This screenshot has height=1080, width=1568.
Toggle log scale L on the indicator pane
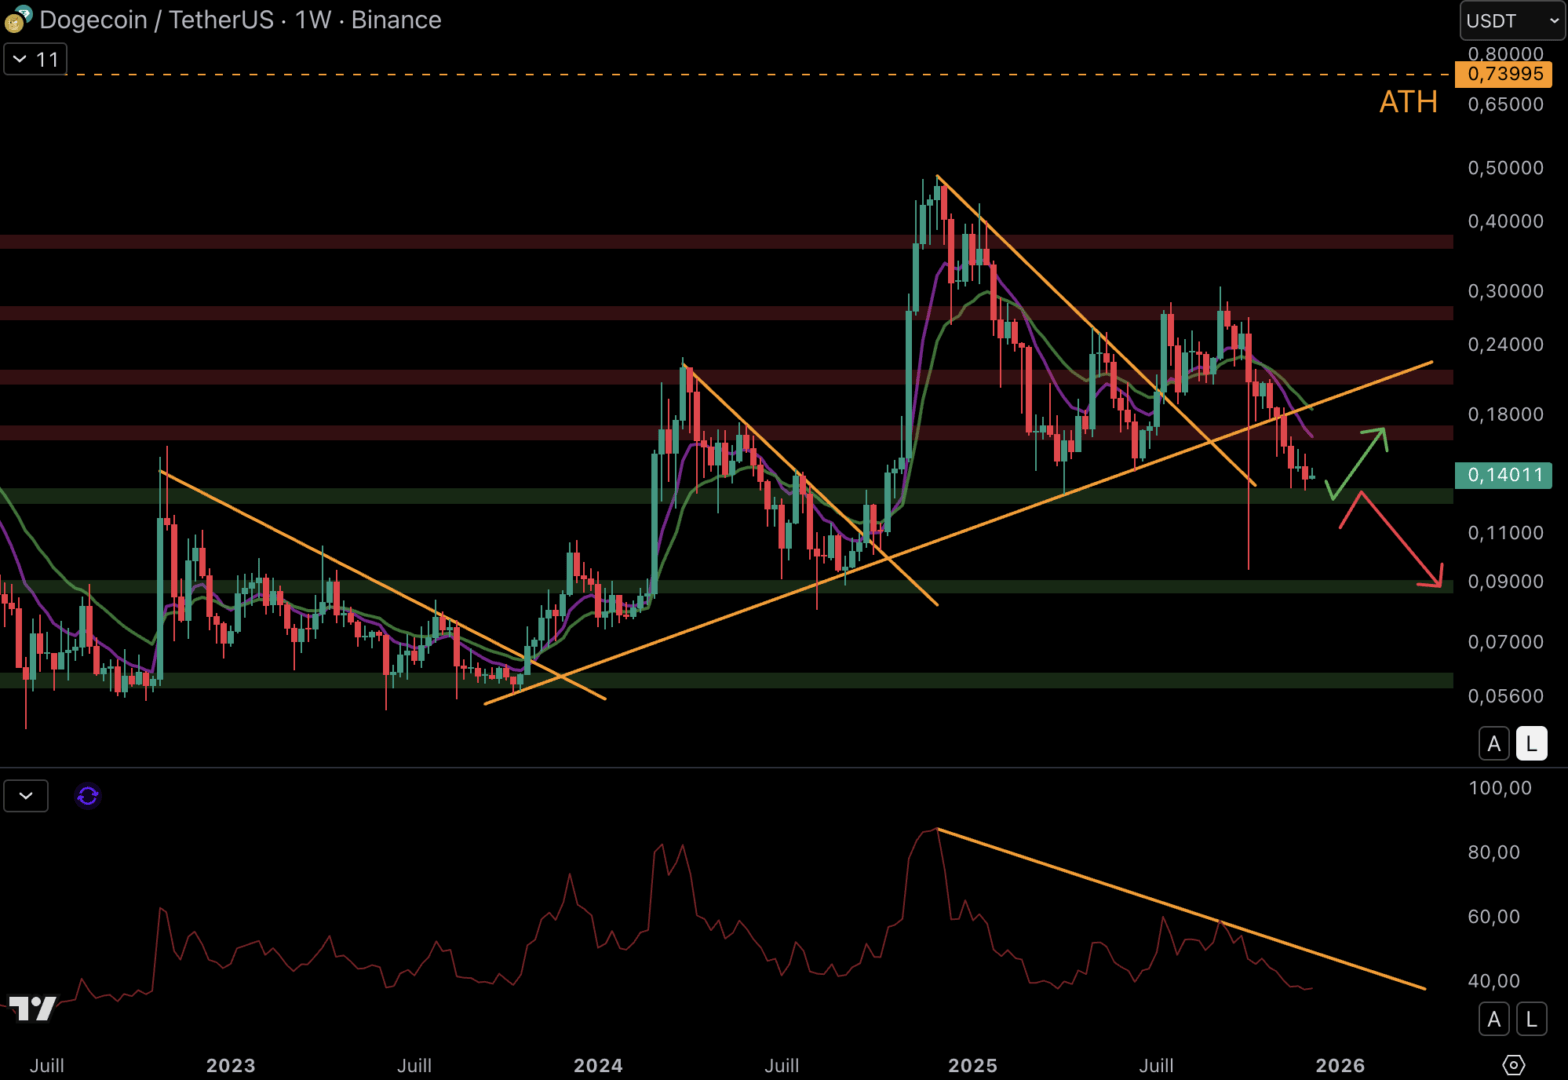[1531, 1019]
